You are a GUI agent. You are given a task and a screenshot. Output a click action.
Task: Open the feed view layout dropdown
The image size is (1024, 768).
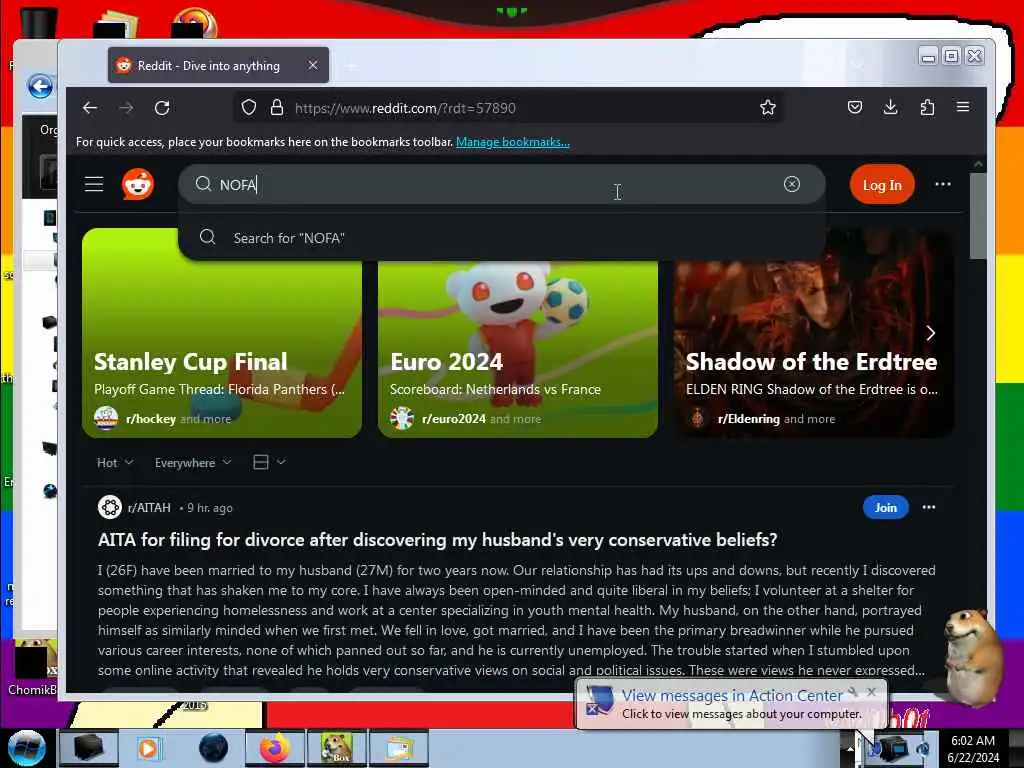click(269, 462)
